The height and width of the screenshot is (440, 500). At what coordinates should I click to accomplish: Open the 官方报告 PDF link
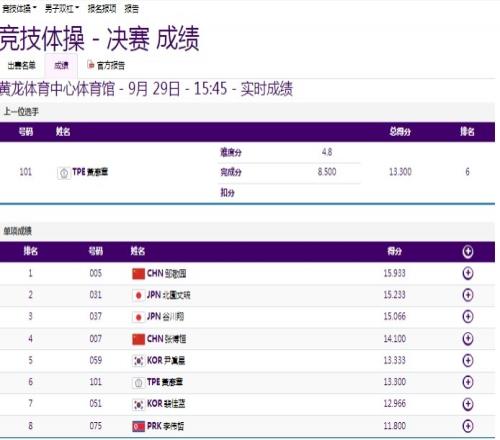[x=106, y=65]
